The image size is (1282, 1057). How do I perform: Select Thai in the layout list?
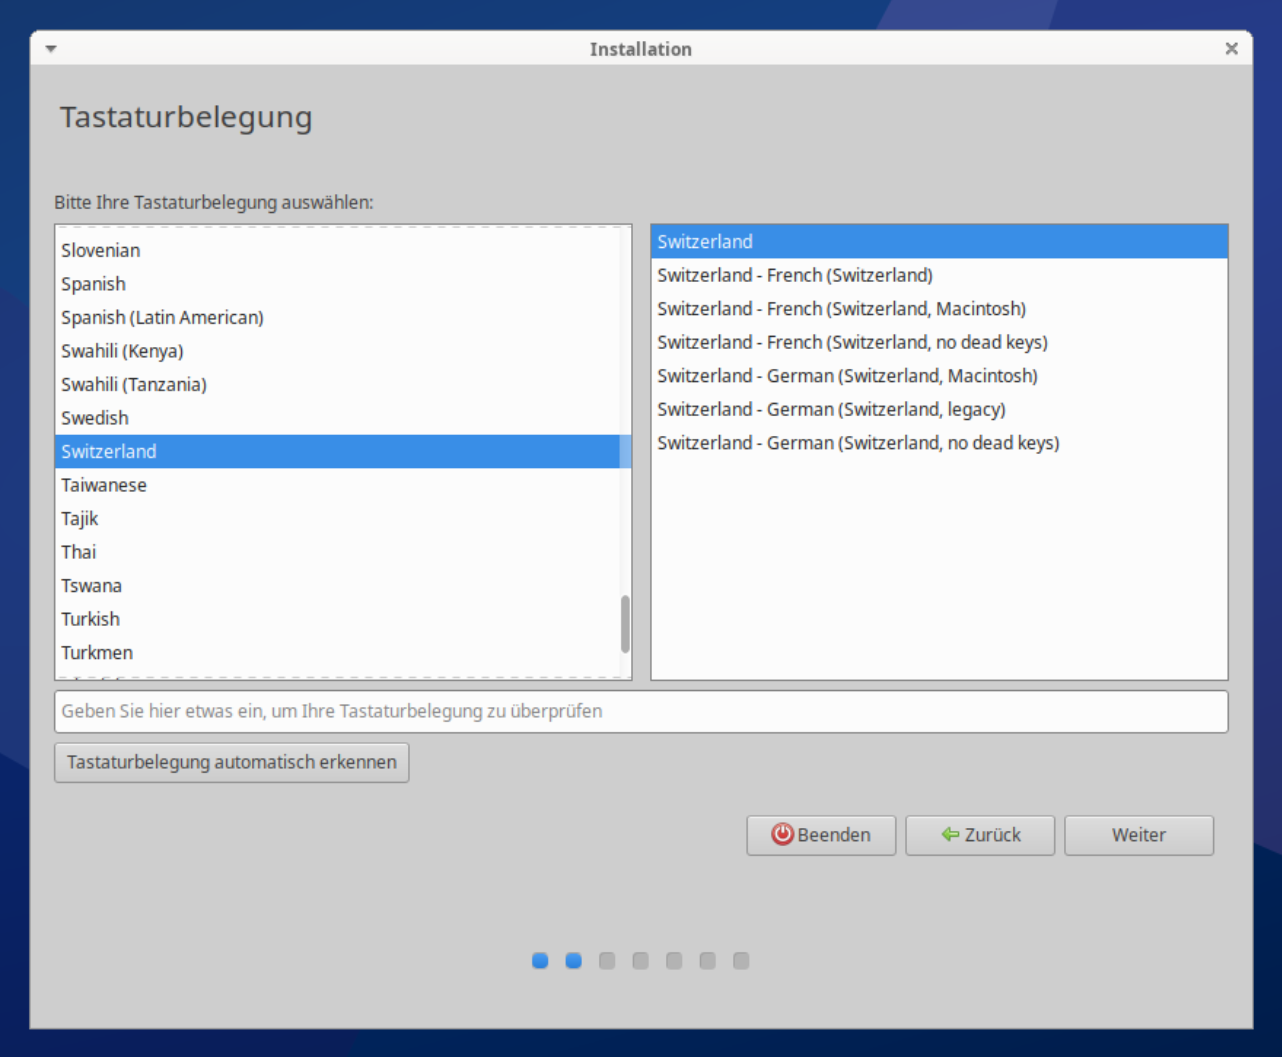tap(79, 552)
